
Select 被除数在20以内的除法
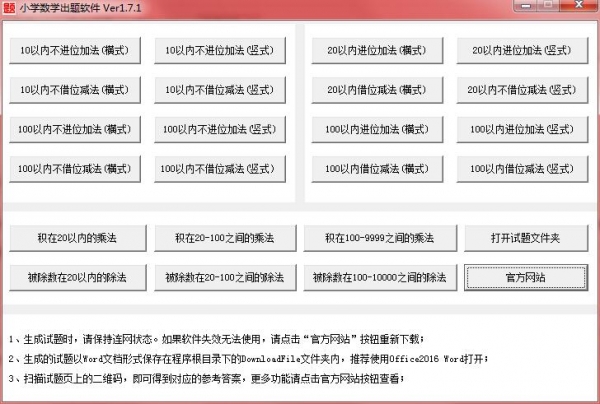pyautogui.click(x=78, y=277)
